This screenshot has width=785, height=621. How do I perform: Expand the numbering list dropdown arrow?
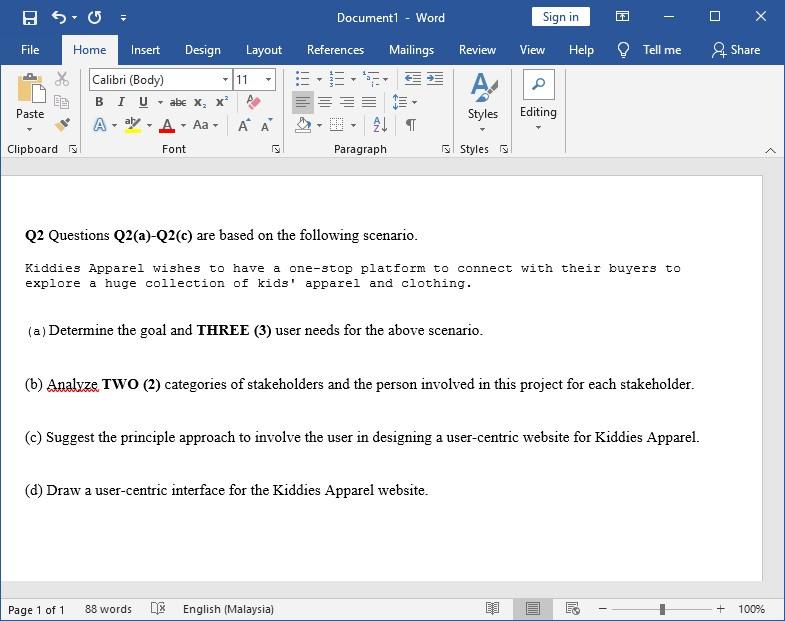tap(353, 80)
